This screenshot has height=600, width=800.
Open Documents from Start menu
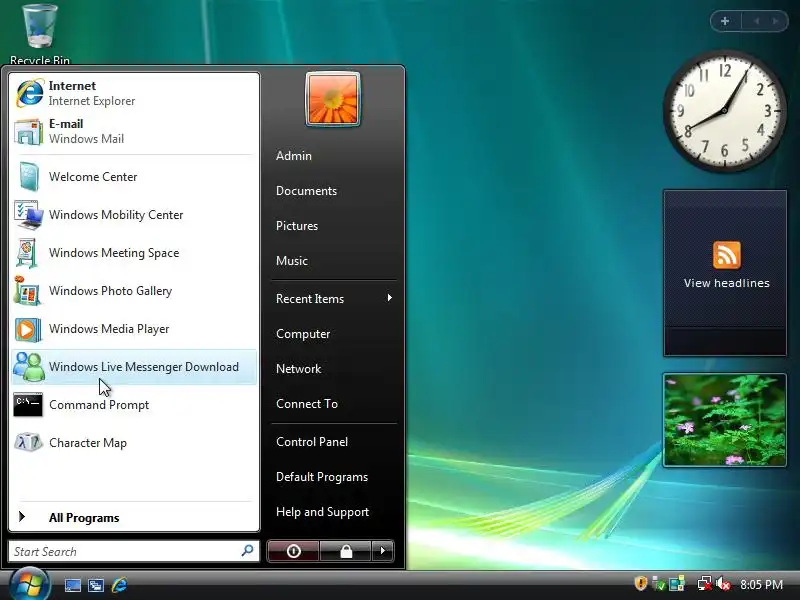306,191
